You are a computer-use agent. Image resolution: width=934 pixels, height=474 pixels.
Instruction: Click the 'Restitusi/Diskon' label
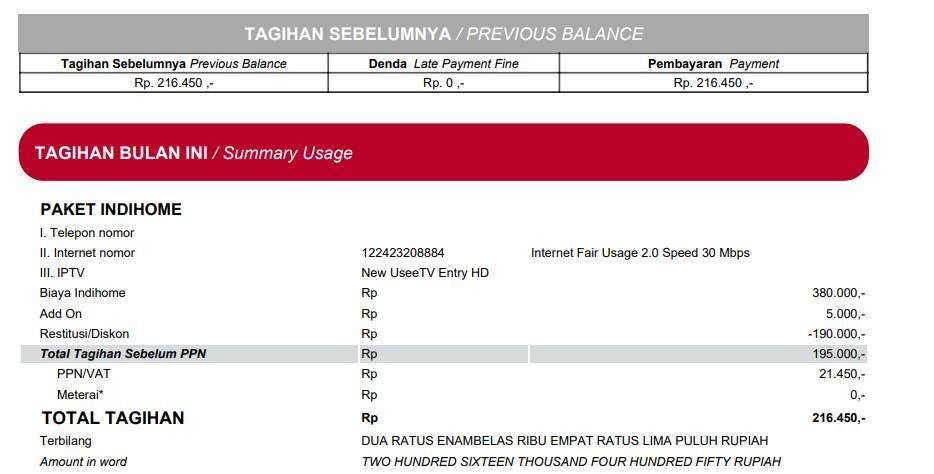[x=85, y=334]
